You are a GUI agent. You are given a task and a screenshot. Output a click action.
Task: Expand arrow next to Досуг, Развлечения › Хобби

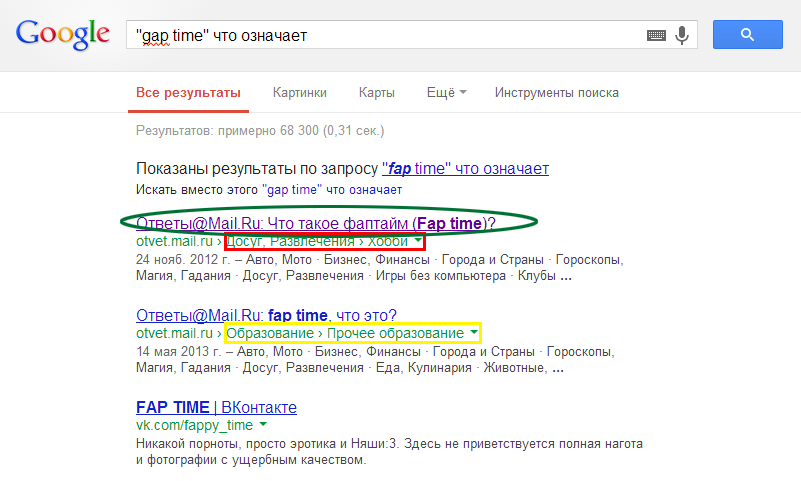(418, 240)
